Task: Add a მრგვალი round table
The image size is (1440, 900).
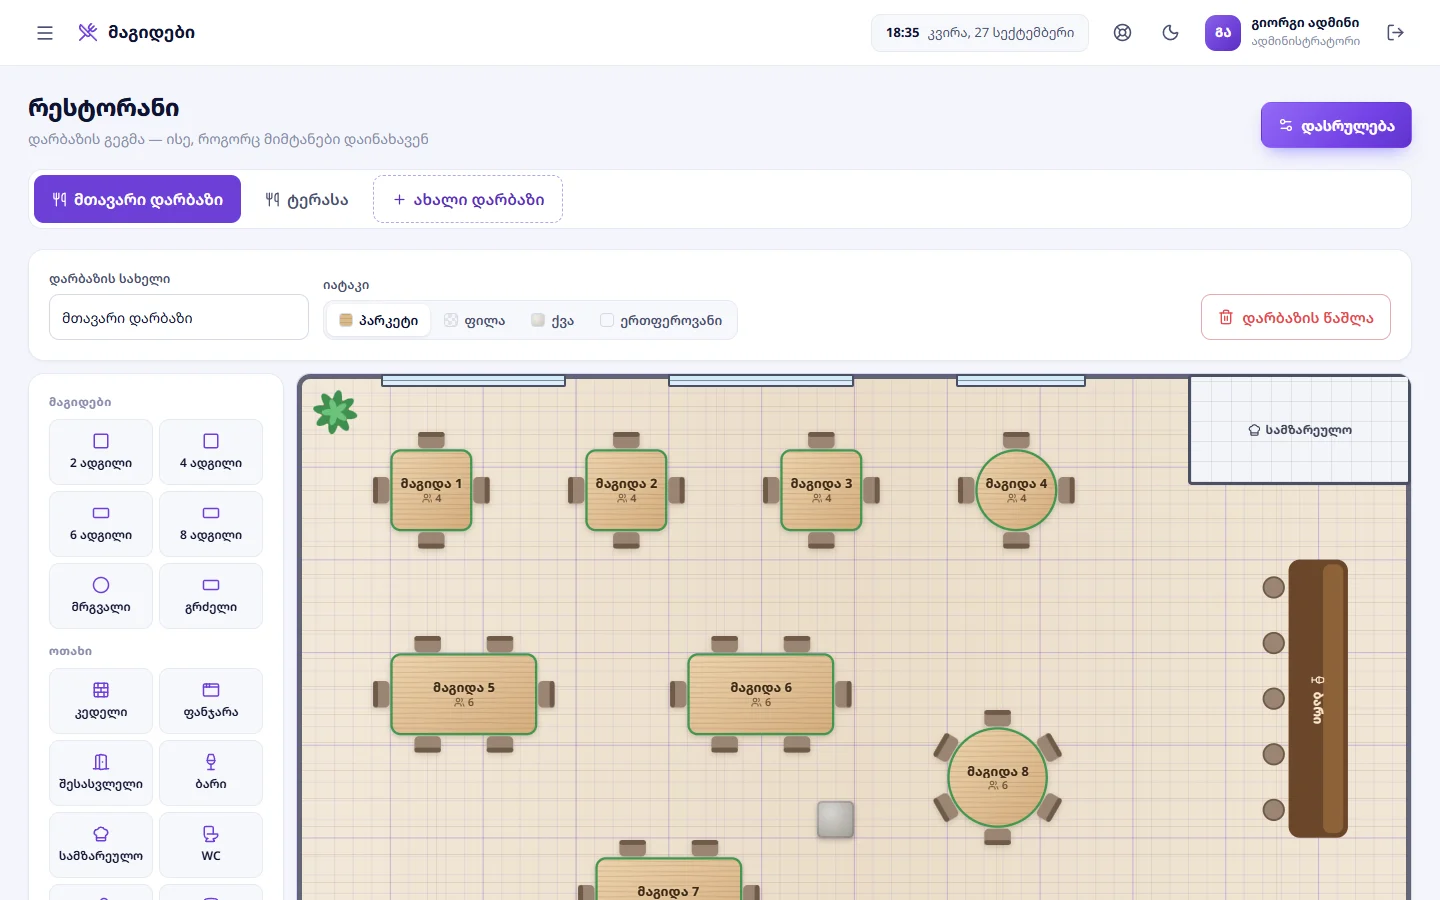Action: 101,596
